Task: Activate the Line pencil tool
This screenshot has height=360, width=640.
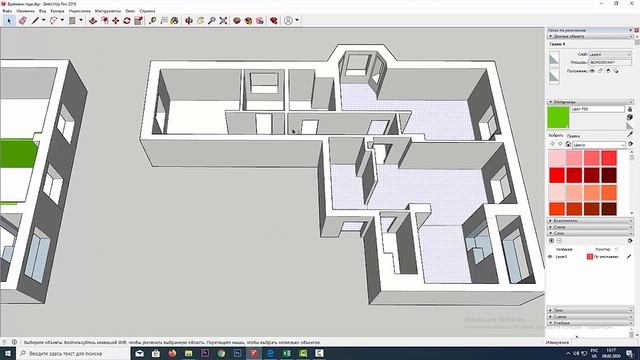Action: [x=36, y=20]
